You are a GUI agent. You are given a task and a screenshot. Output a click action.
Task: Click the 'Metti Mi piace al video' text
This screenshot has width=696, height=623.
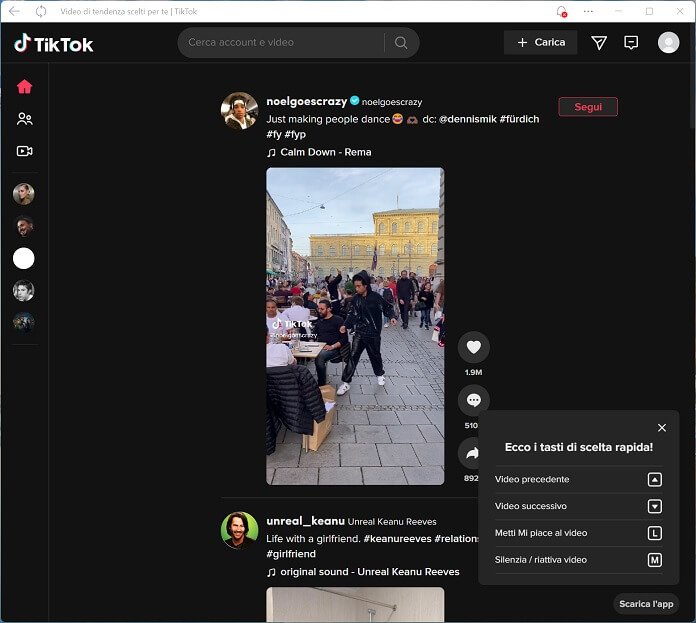point(541,533)
